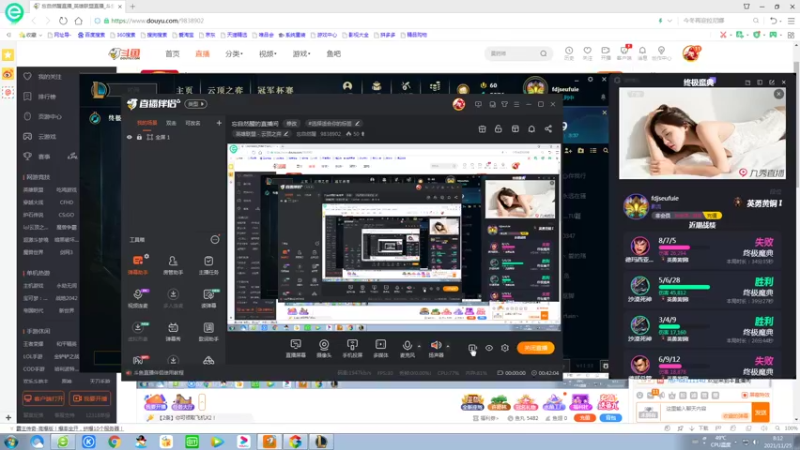
Task: Open the 鱼吧 tab on Douyu navbar
Action: point(334,54)
